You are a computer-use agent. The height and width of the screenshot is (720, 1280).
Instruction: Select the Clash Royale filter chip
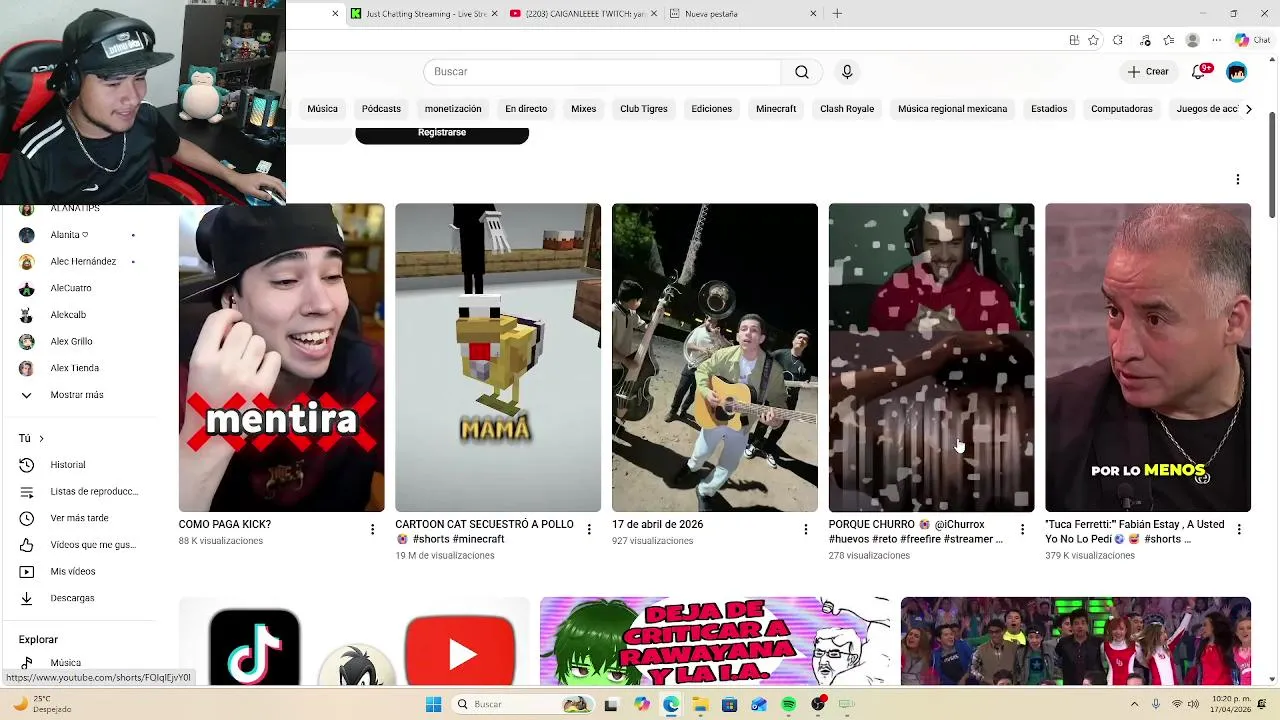coord(847,109)
